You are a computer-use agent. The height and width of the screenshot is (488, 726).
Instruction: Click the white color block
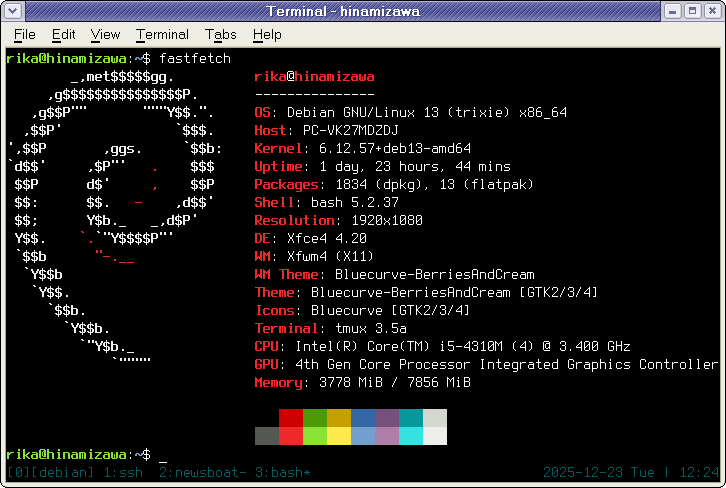(x=435, y=436)
